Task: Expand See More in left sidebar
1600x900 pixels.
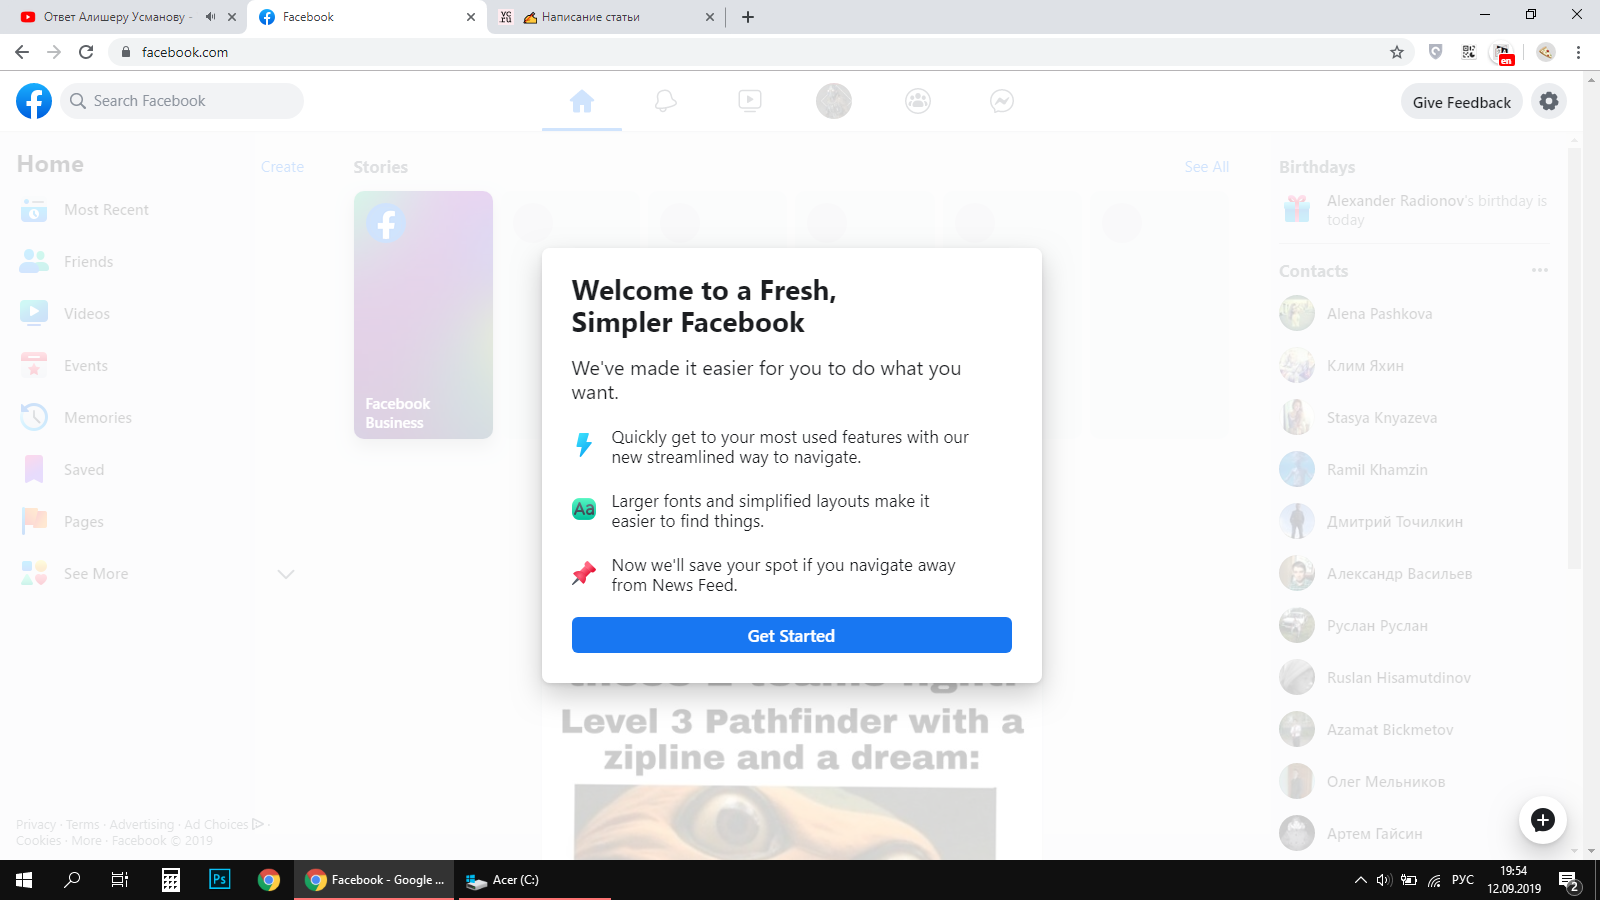Action: coord(158,574)
